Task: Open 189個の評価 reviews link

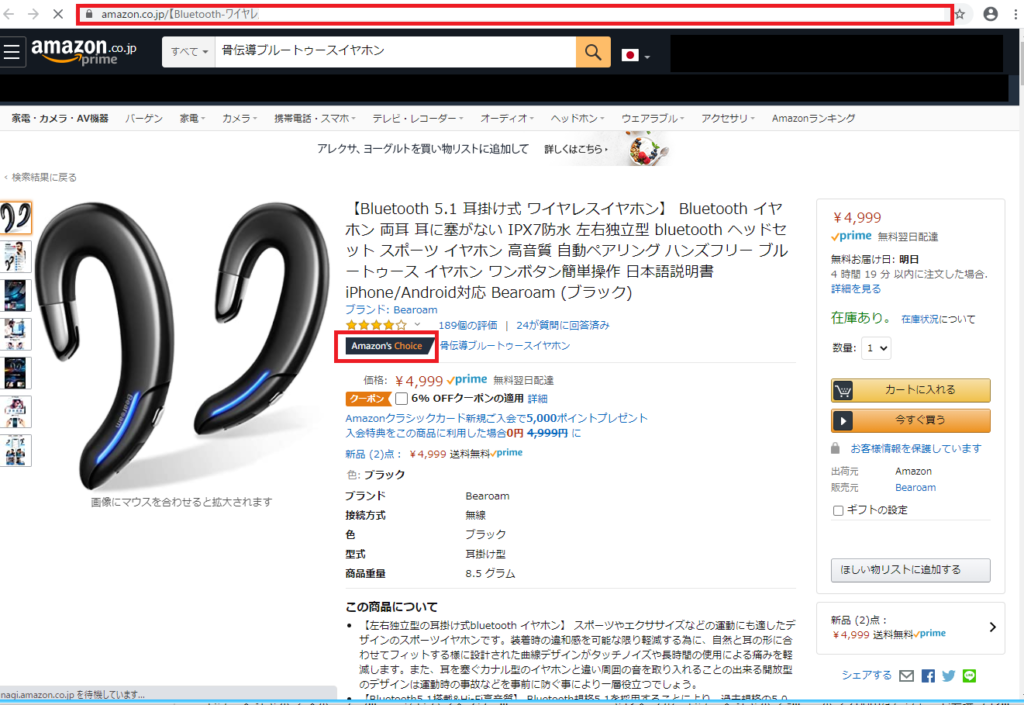Action: click(x=468, y=325)
